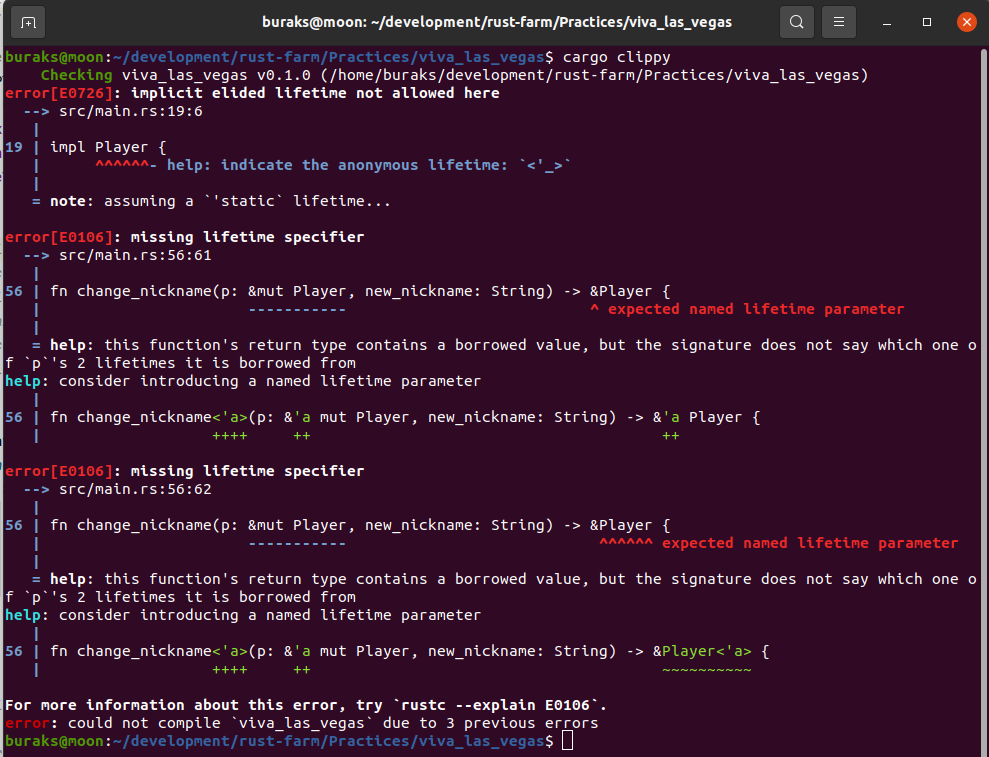The height and width of the screenshot is (757, 989).
Task: Click the src/main.rs:56:61 file location
Action: [134, 255]
